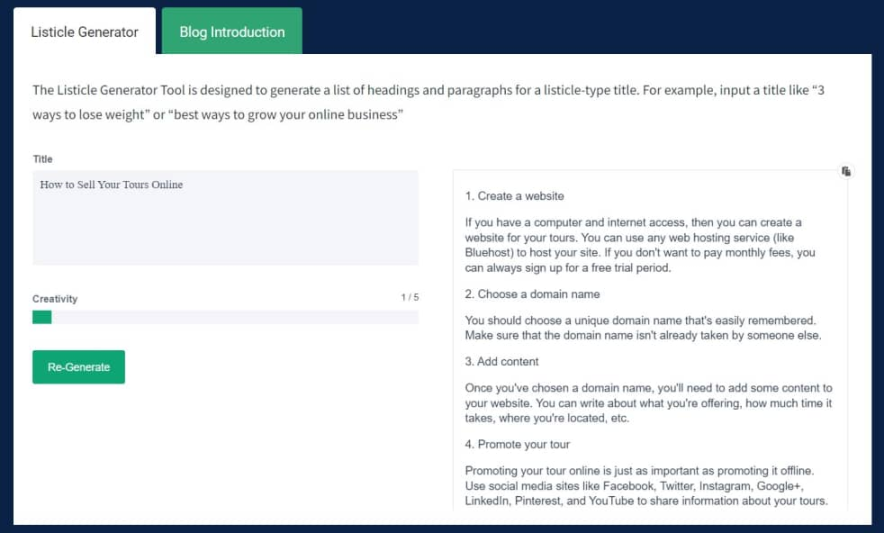Click the "4. Promote your tour" heading
884x533 pixels.
click(524, 444)
